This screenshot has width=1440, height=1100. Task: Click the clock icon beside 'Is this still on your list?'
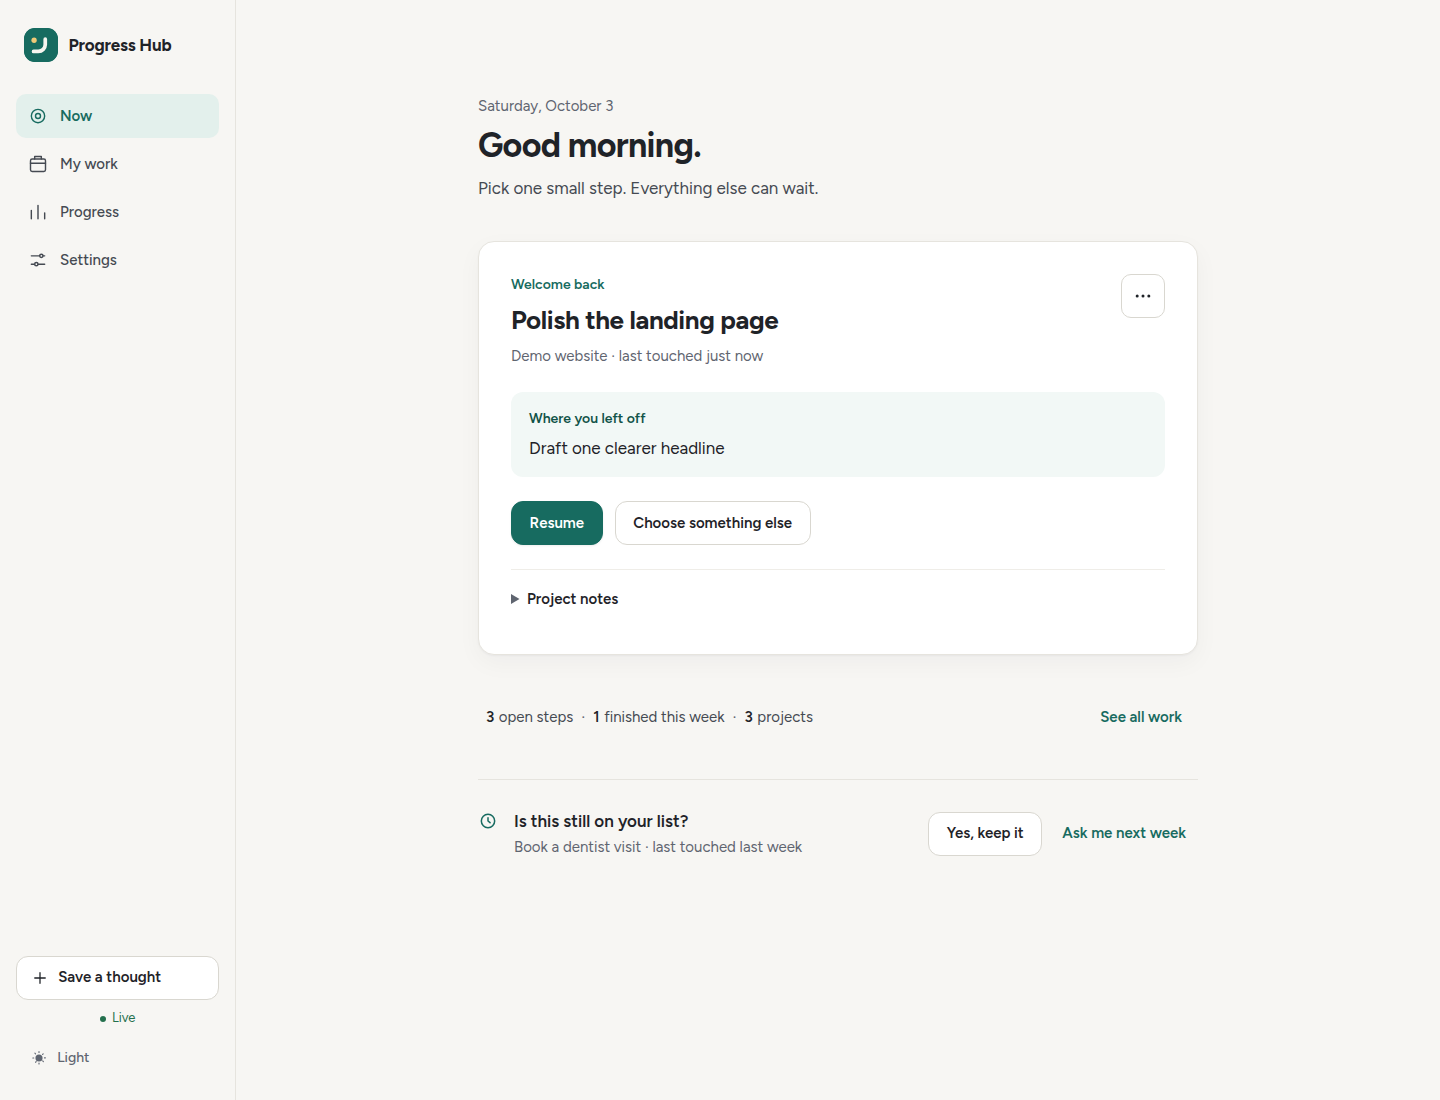click(488, 821)
